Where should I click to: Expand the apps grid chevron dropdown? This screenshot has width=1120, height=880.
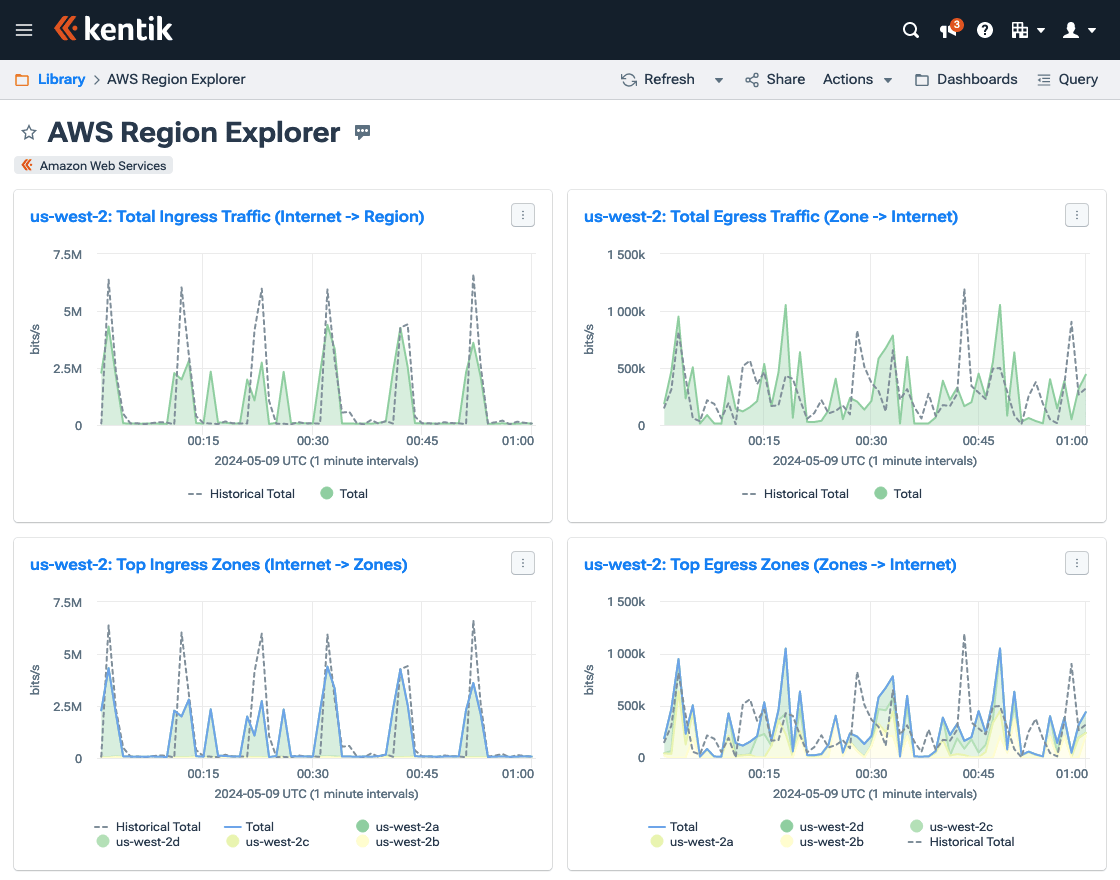[x=1043, y=30]
